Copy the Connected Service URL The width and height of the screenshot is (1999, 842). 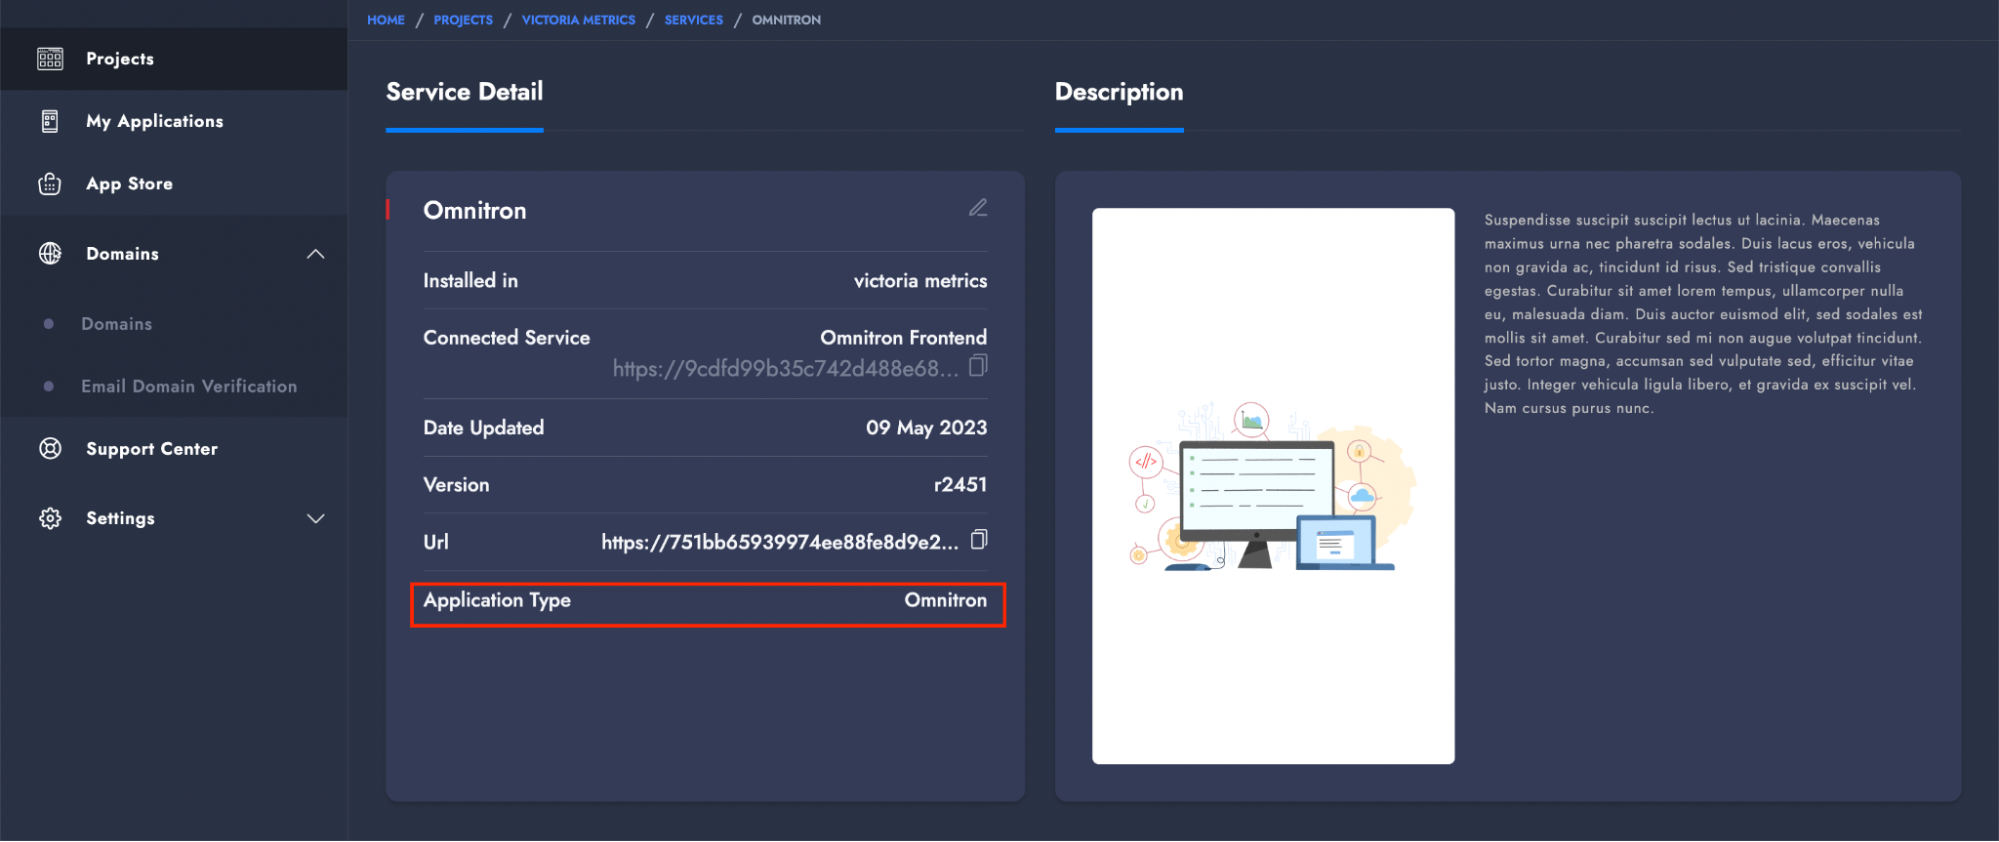pyautogui.click(x=978, y=366)
